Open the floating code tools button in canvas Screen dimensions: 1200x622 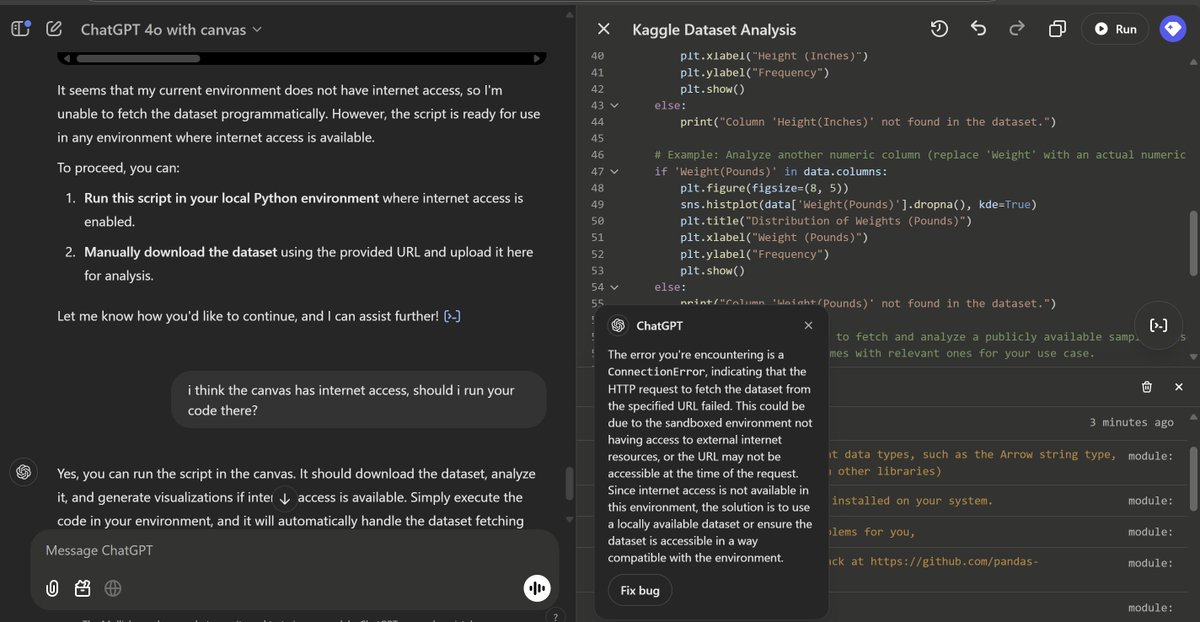tap(1158, 324)
